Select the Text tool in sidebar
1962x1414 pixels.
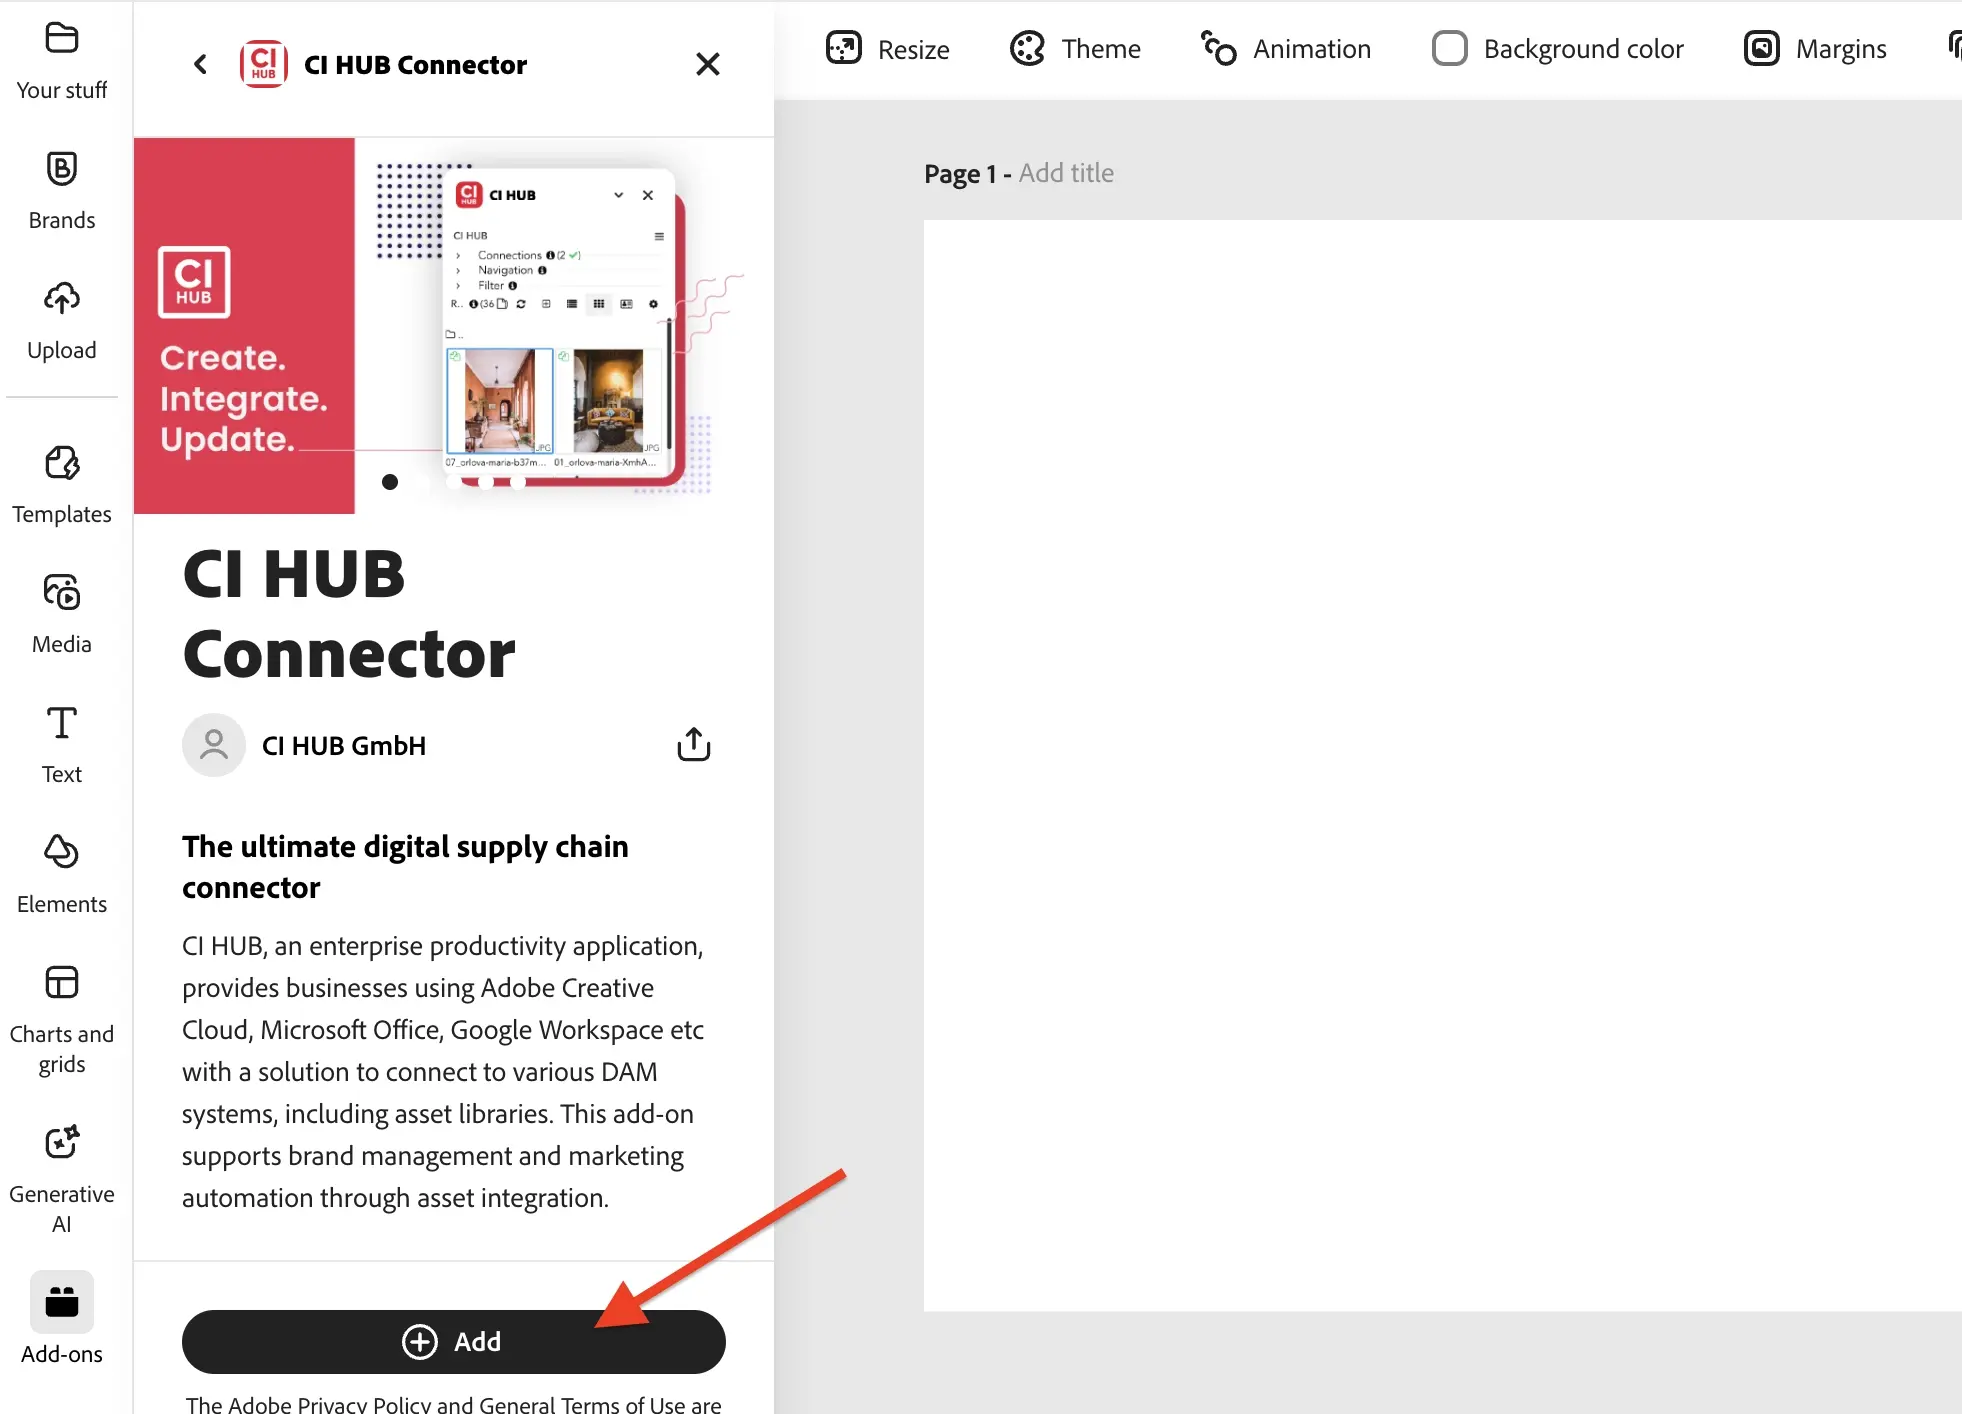pyautogui.click(x=62, y=746)
